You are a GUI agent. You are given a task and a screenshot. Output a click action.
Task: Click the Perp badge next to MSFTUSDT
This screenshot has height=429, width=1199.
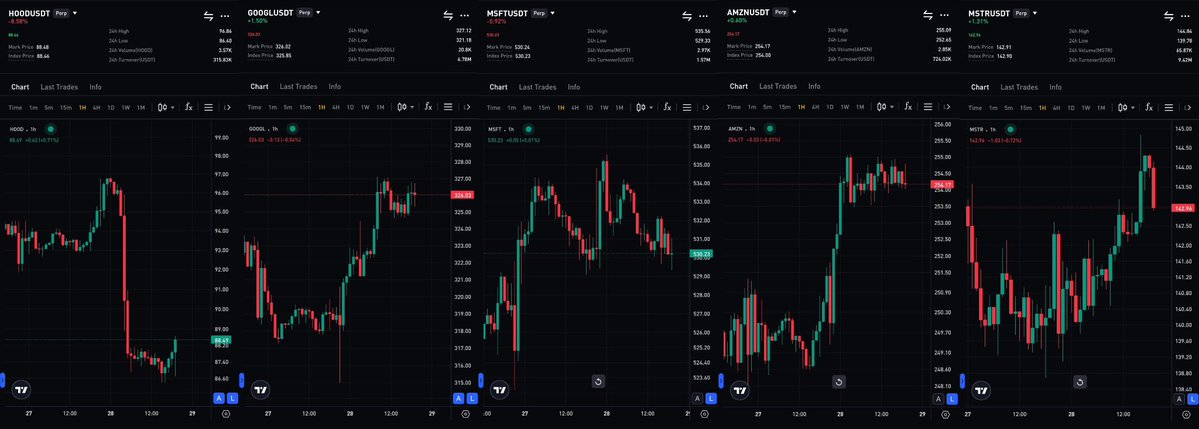coord(539,13)
